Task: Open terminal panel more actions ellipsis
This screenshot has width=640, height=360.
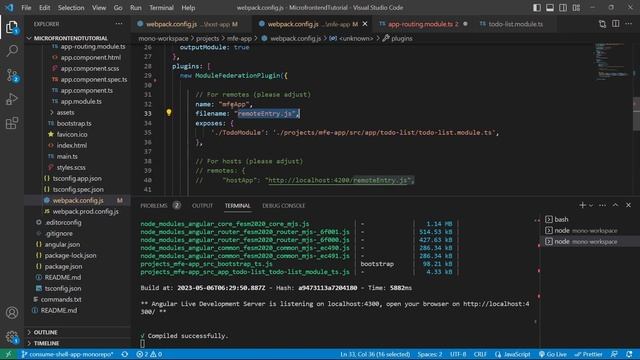Action: [602, 205]
